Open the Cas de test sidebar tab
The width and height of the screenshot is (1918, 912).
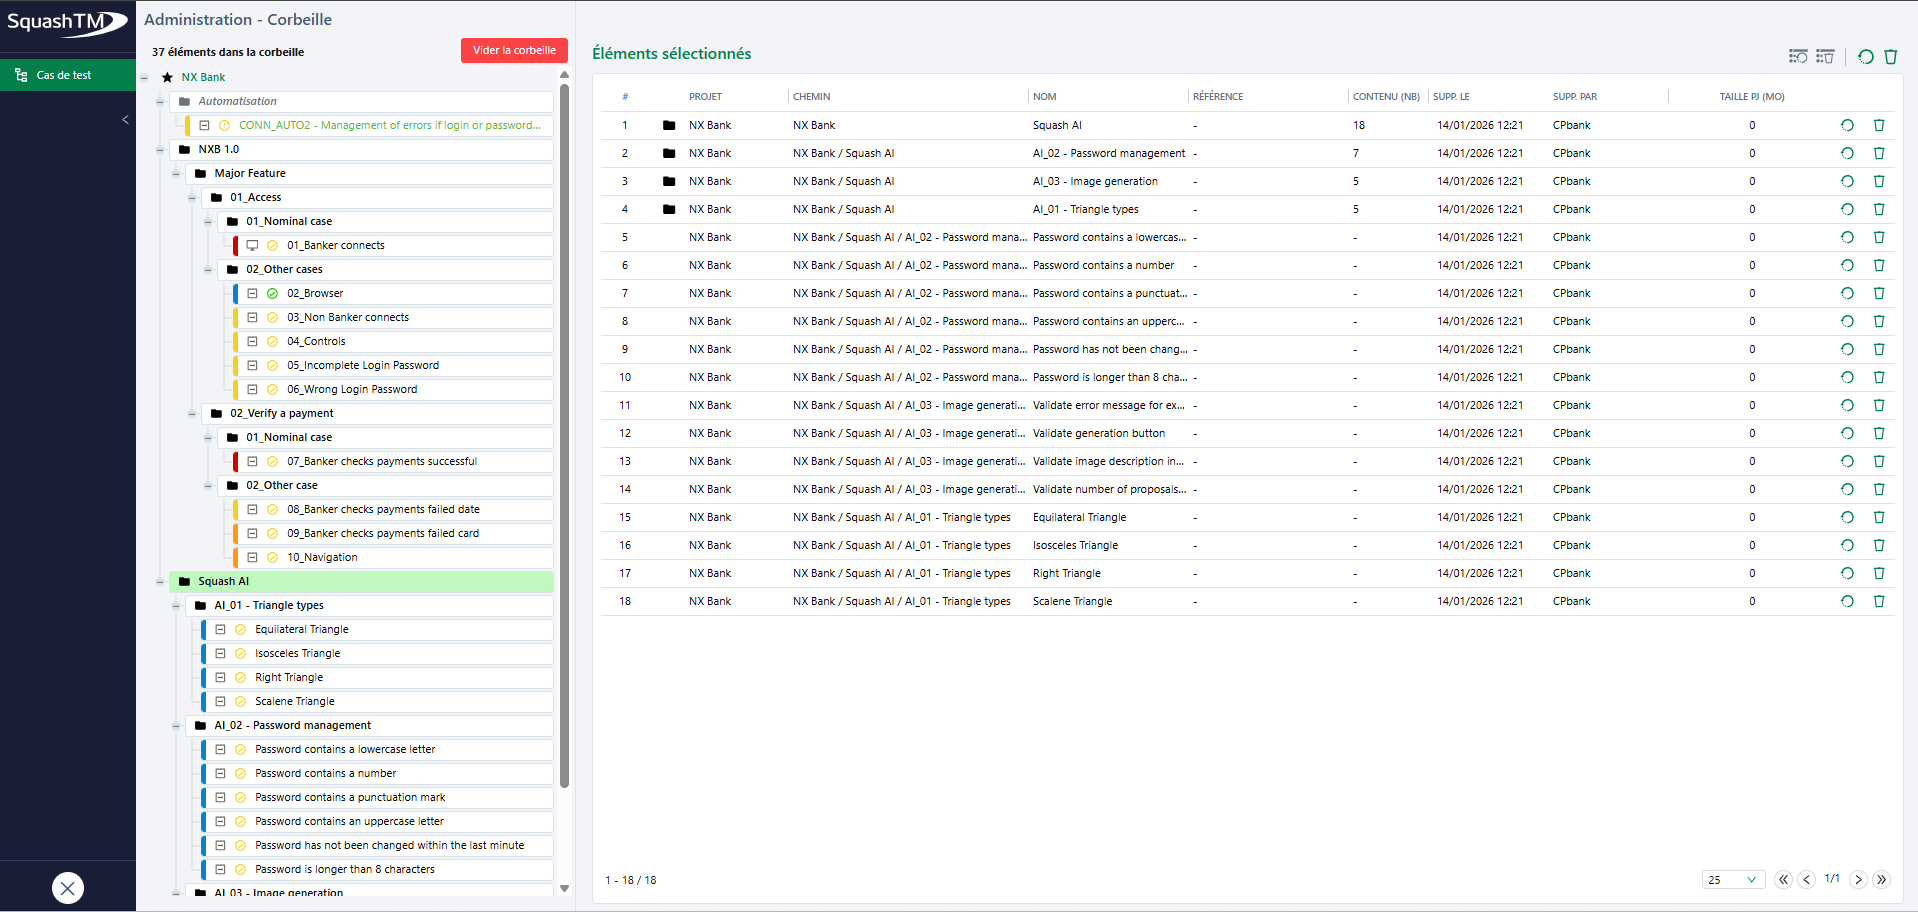[64, 75]
